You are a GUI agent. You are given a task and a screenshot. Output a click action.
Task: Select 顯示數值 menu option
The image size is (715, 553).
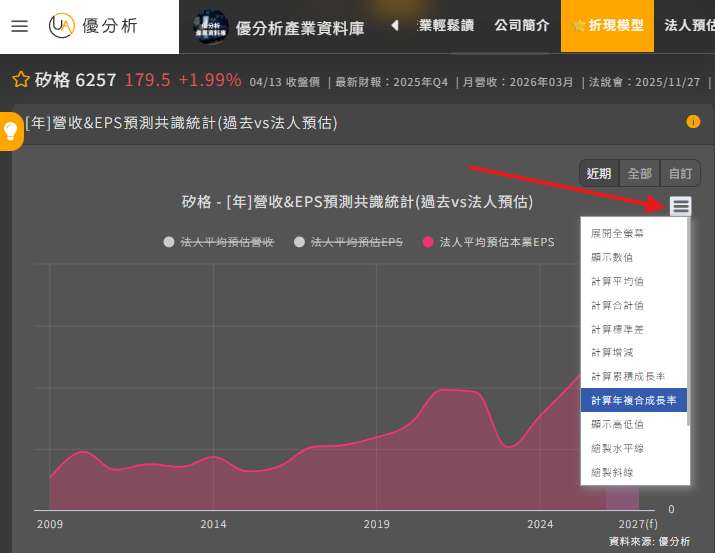[x=611, y=257]
